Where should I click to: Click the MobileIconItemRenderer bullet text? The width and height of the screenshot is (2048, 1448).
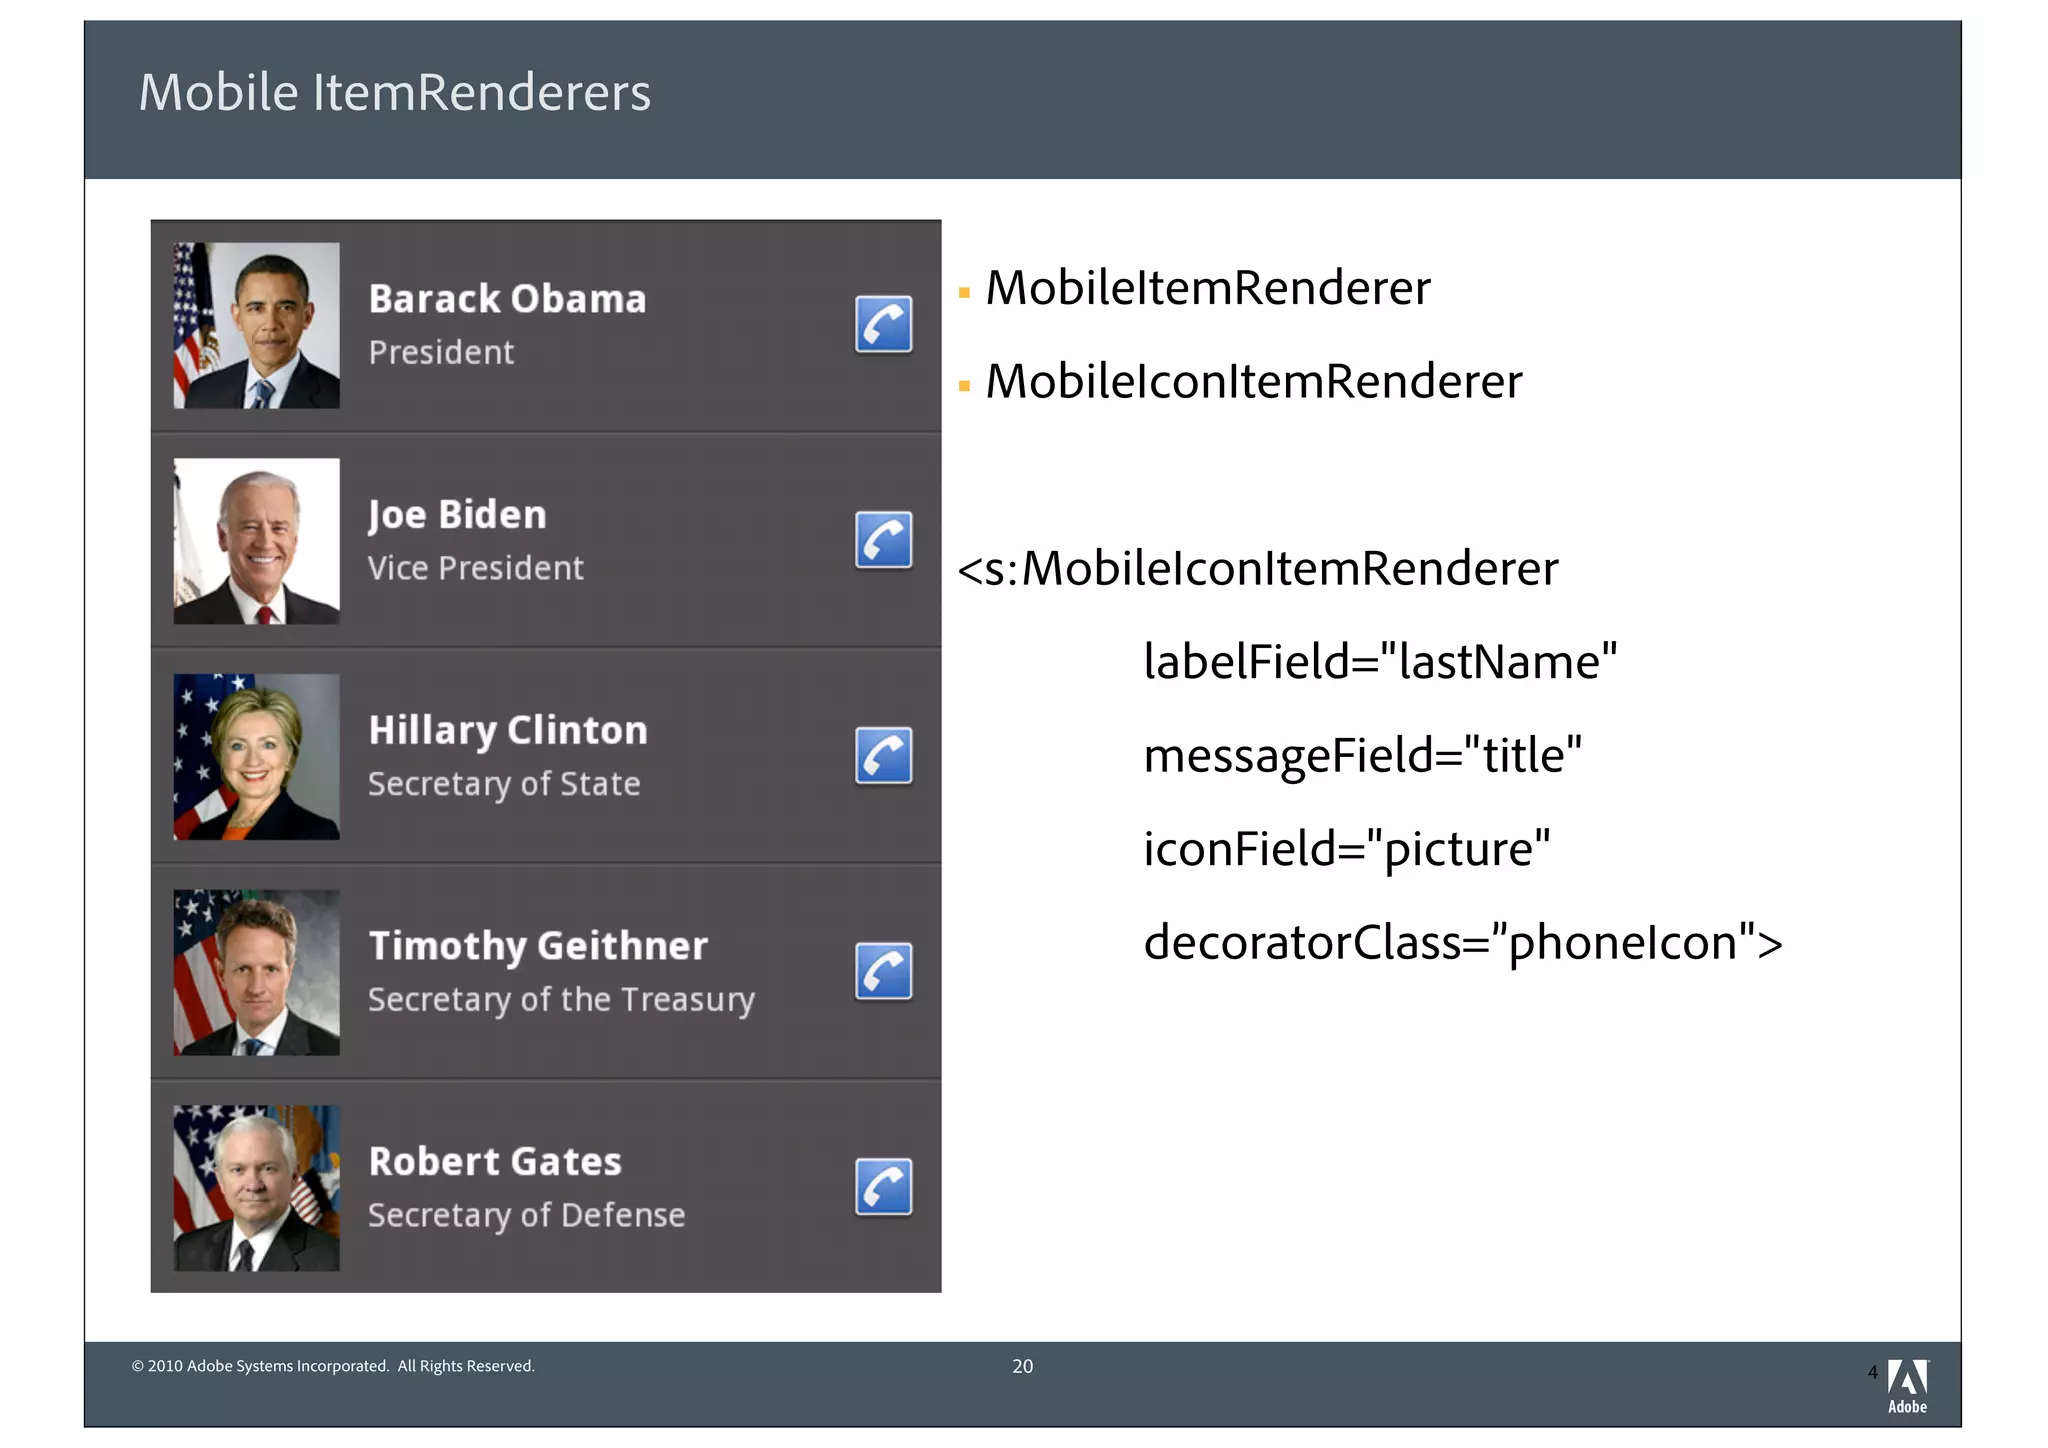(1253, 381)
